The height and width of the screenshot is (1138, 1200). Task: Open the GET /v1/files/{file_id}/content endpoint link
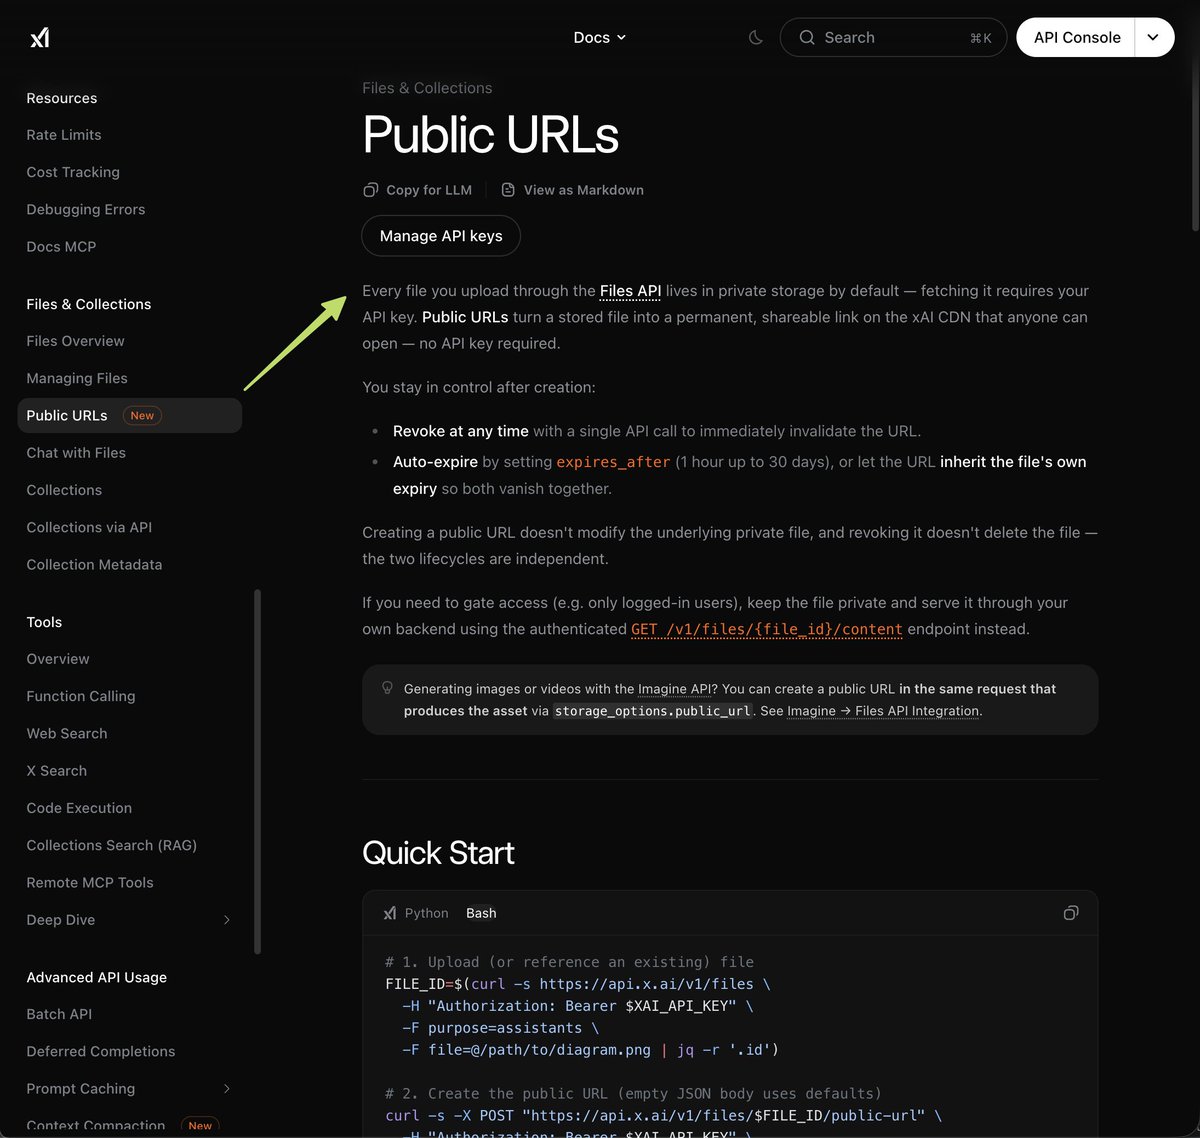coord(767,629)
